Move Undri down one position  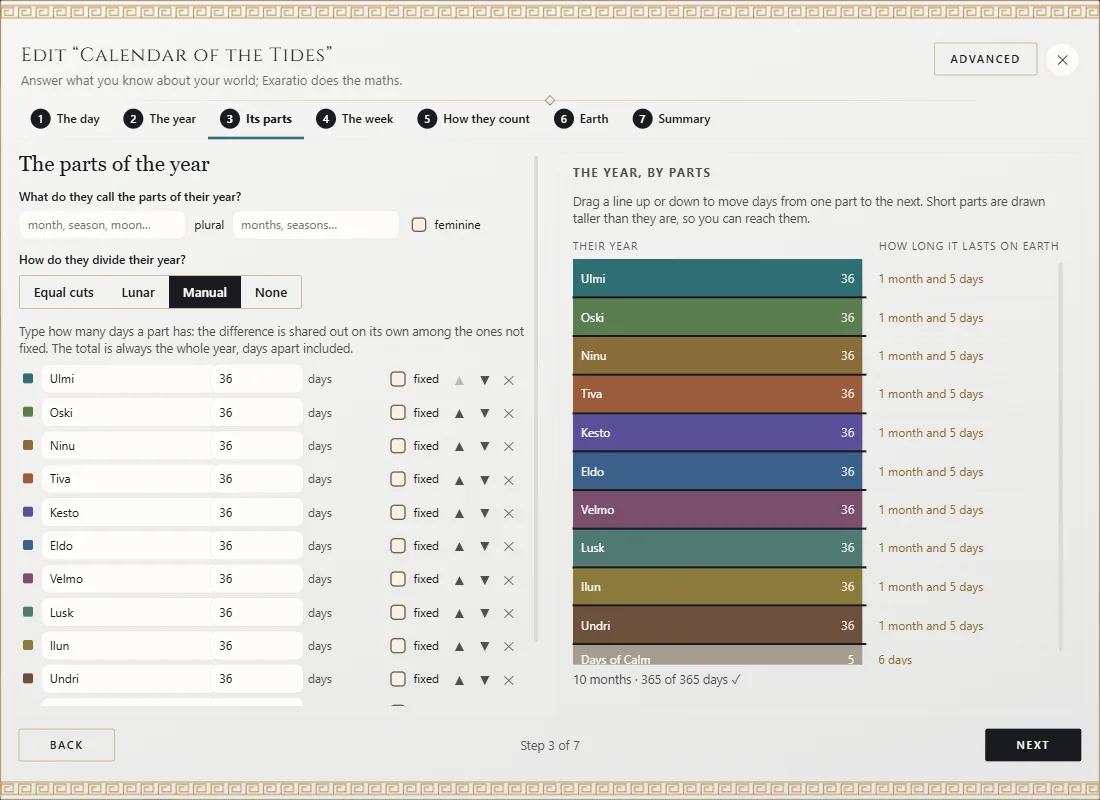tap(485, 680)
